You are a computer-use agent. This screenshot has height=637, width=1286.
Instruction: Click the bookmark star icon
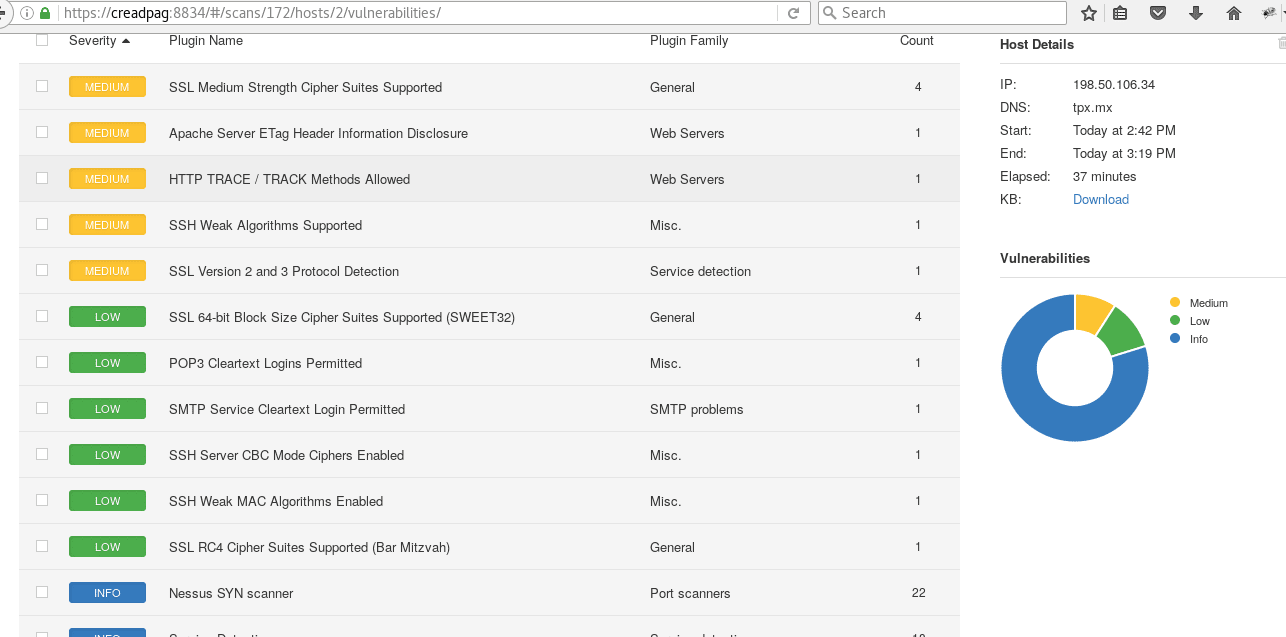pos(1089,13)
